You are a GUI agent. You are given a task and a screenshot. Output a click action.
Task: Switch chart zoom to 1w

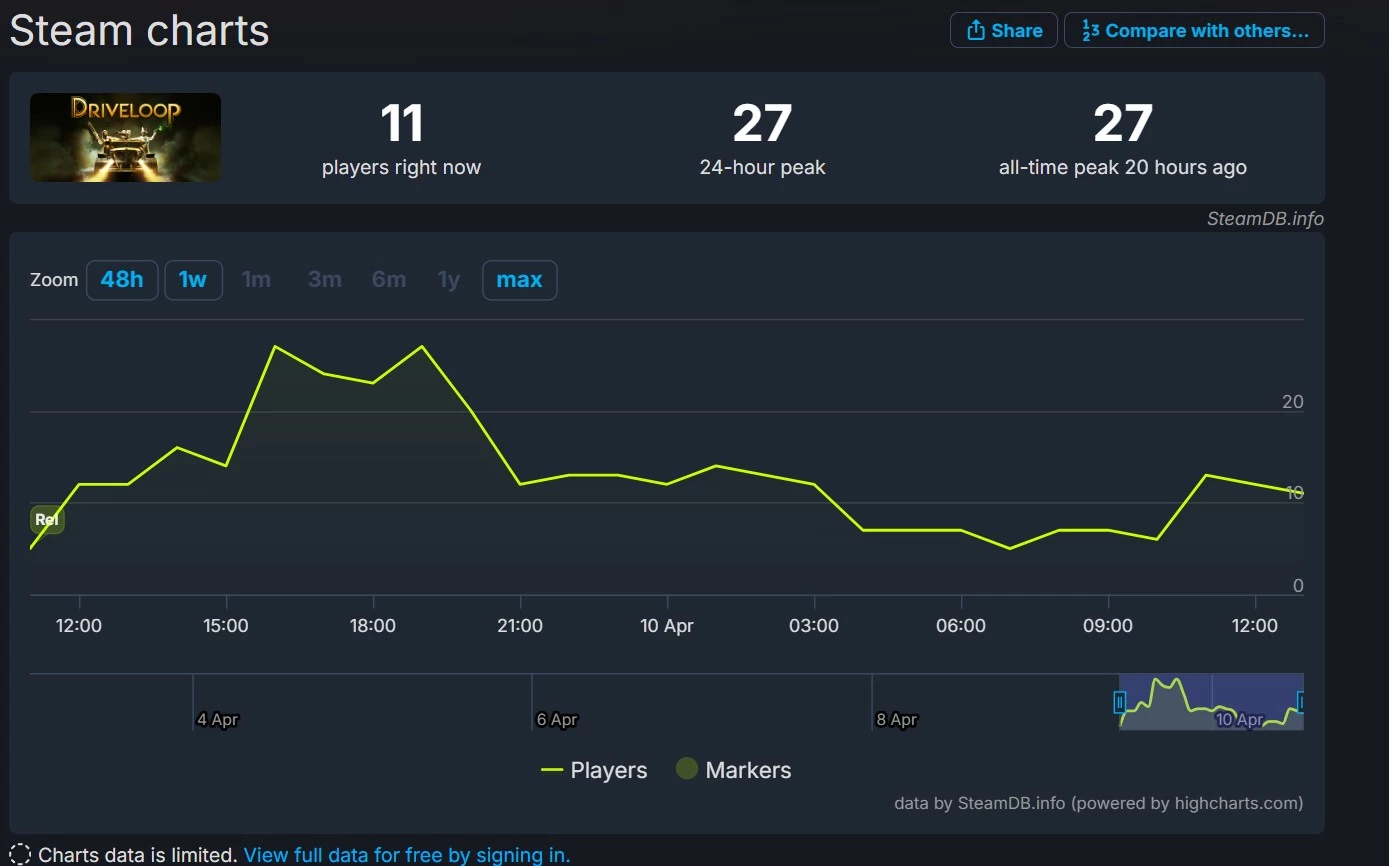coord(193,280)
